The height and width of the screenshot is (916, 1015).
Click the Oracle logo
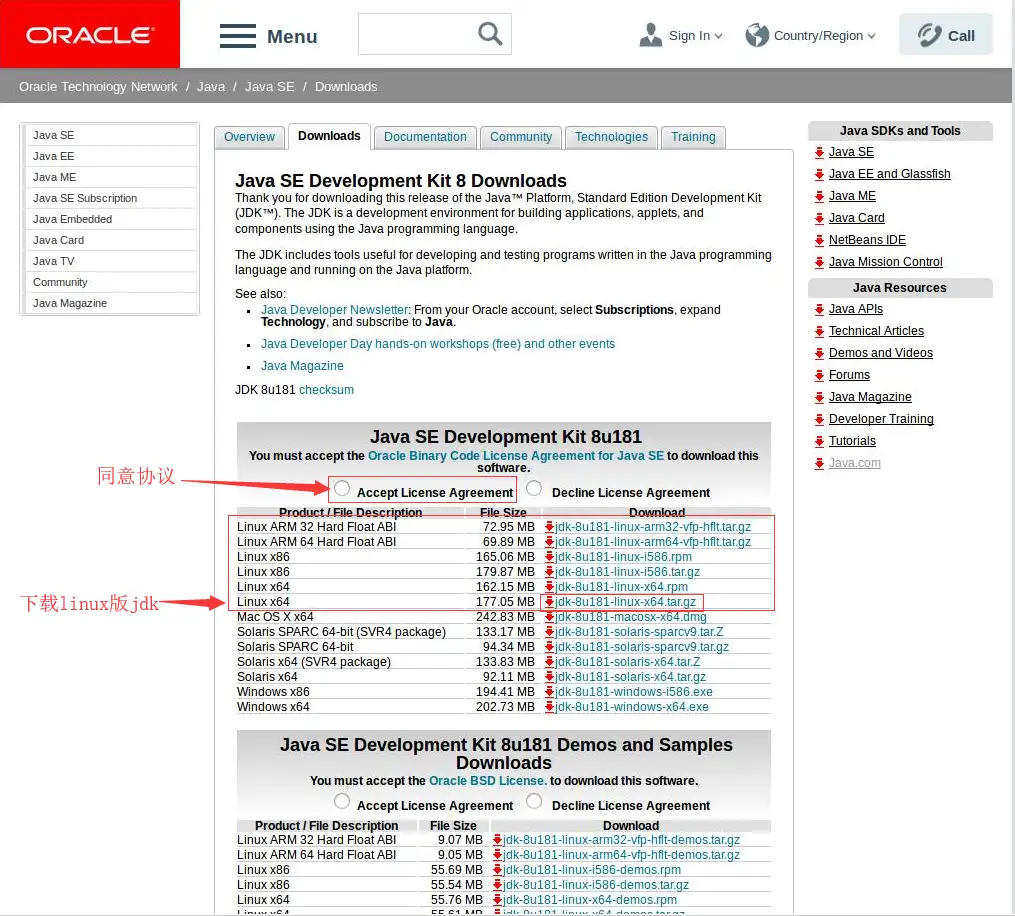[90, 35]
